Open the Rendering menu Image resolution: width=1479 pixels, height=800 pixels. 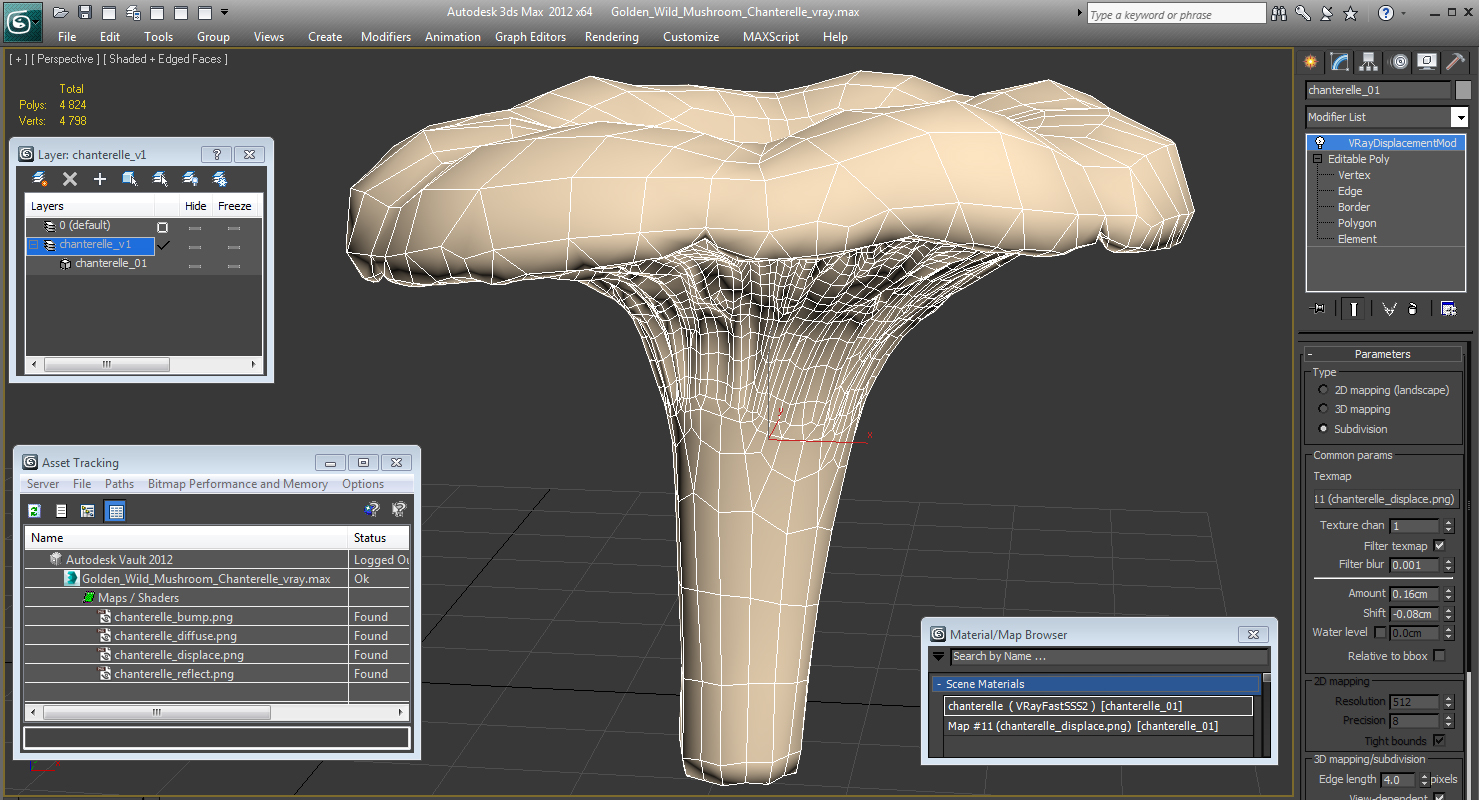(612, 37)
